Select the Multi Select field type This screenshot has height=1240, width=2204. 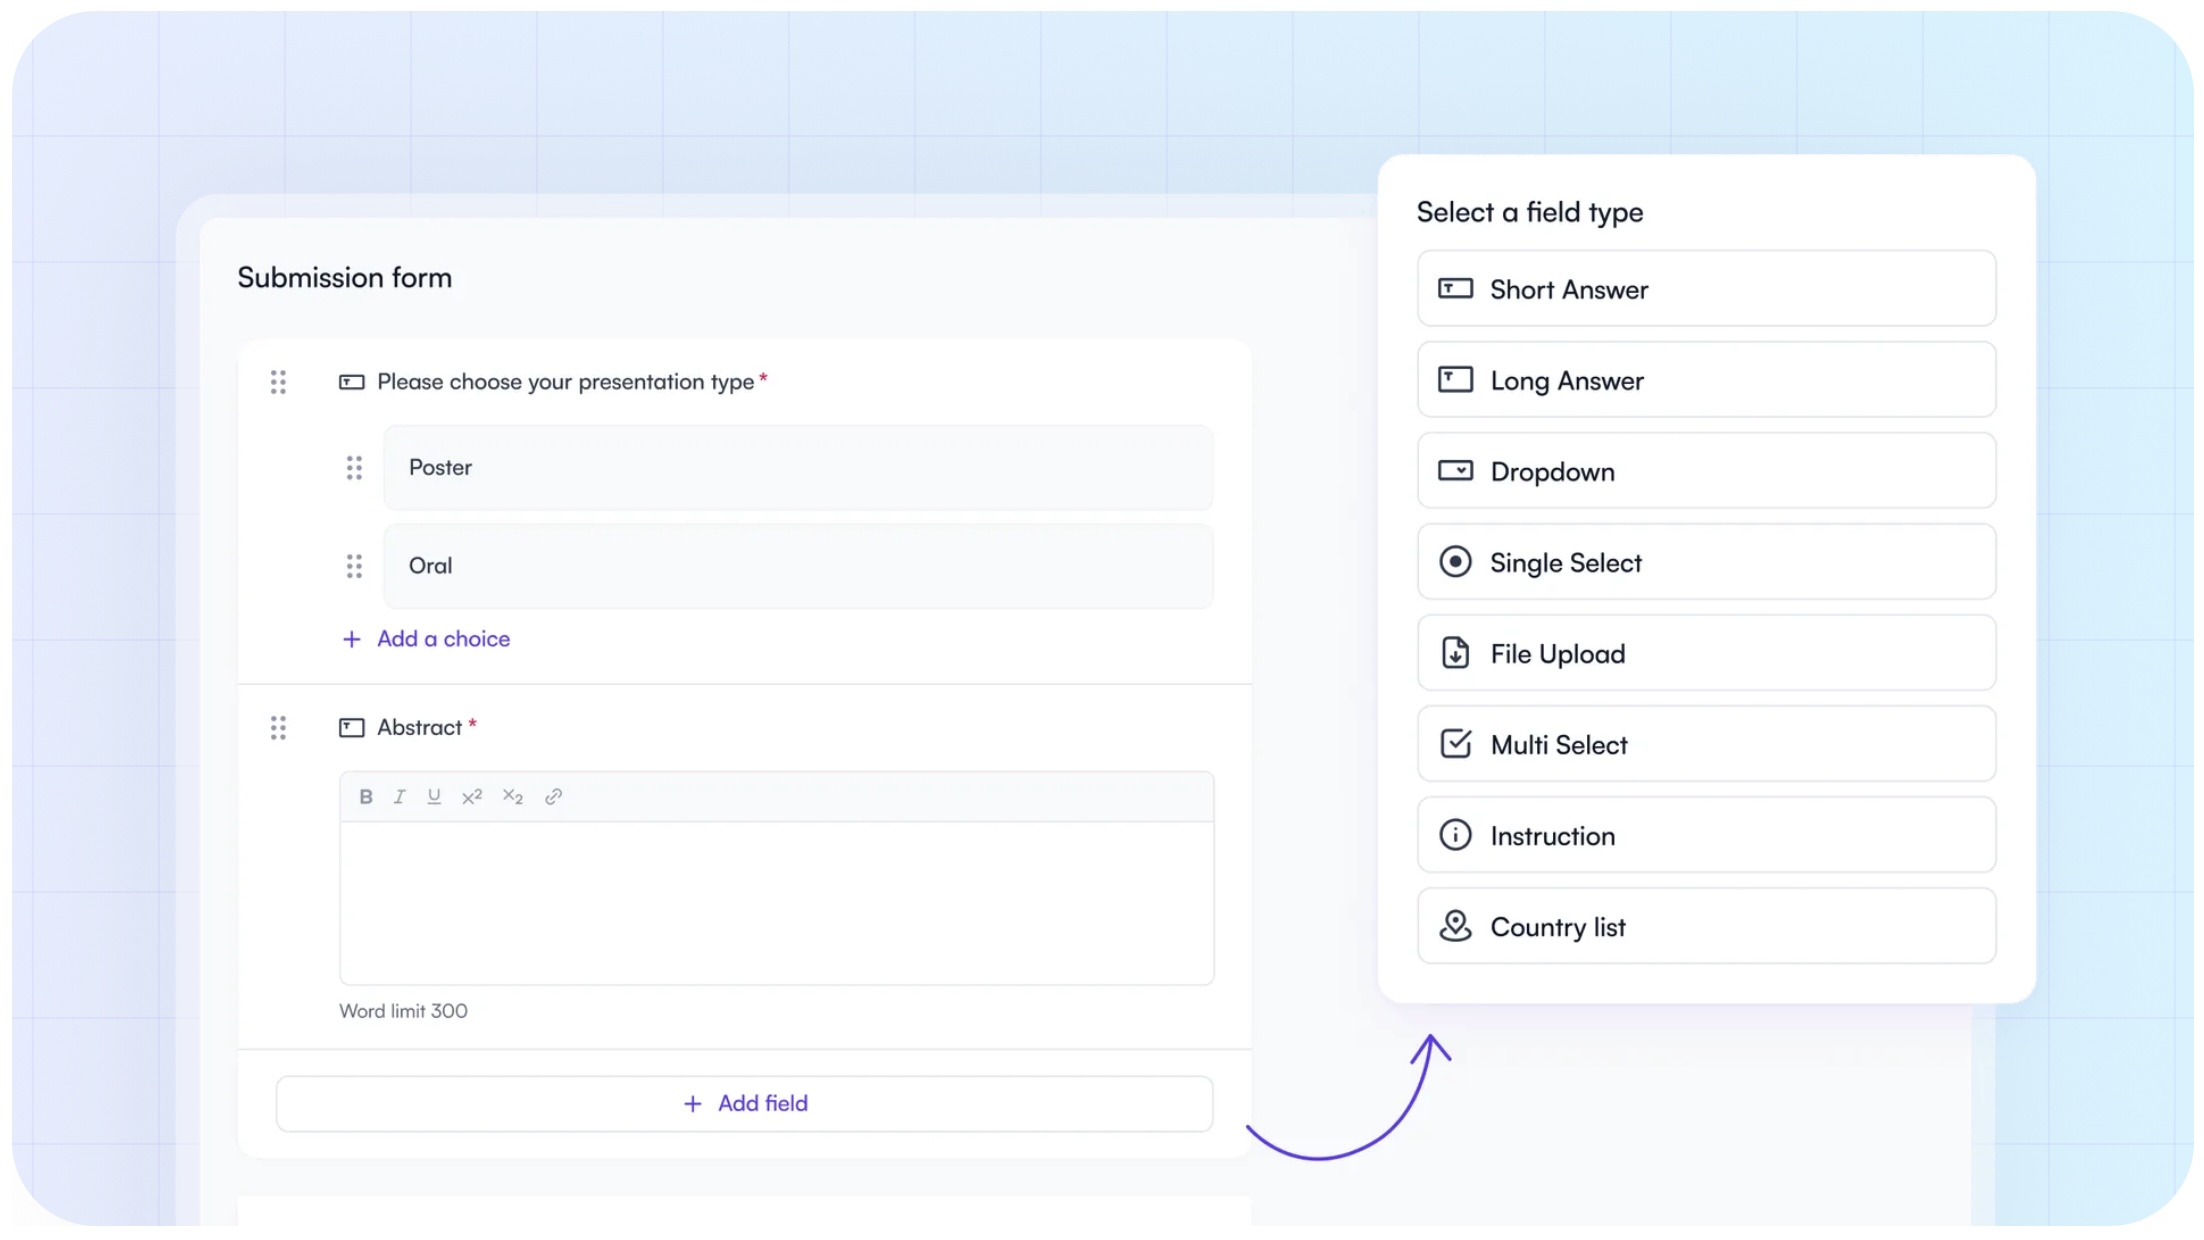[x=1705, y=744]
